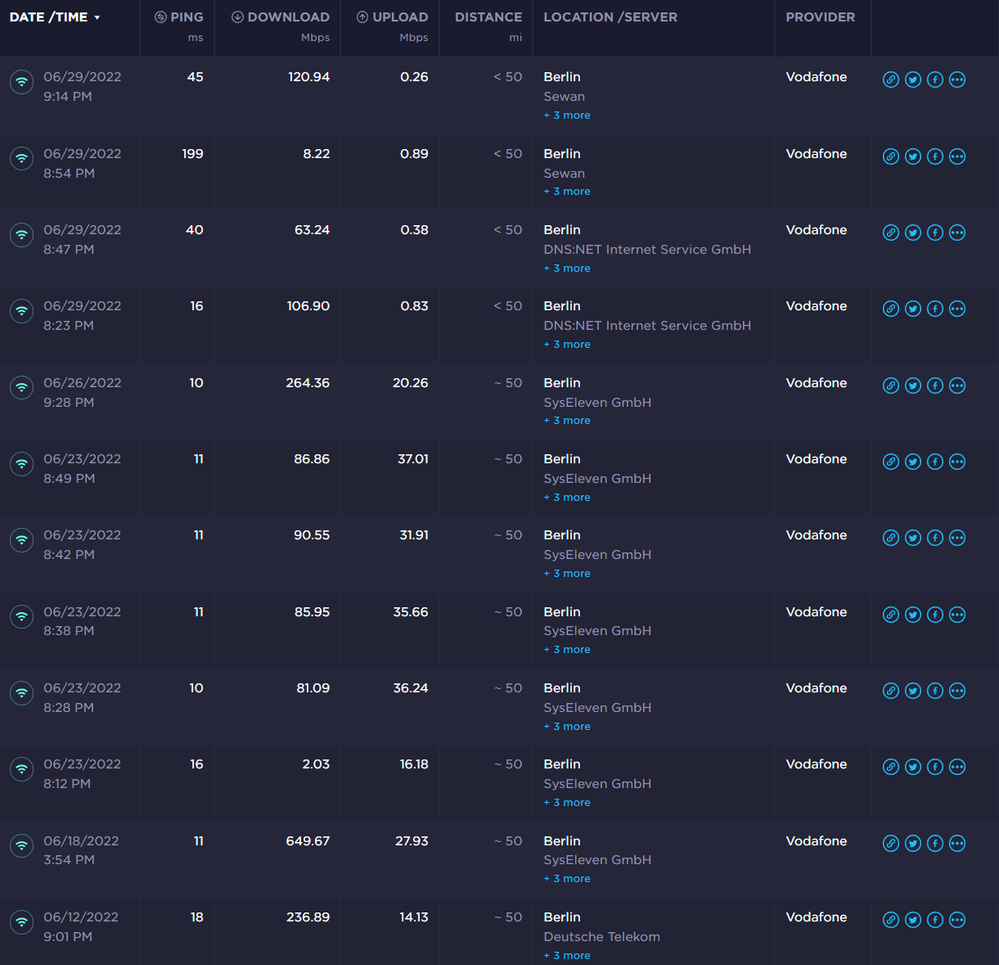Sort by Upload column header

(x=392, y=17)
